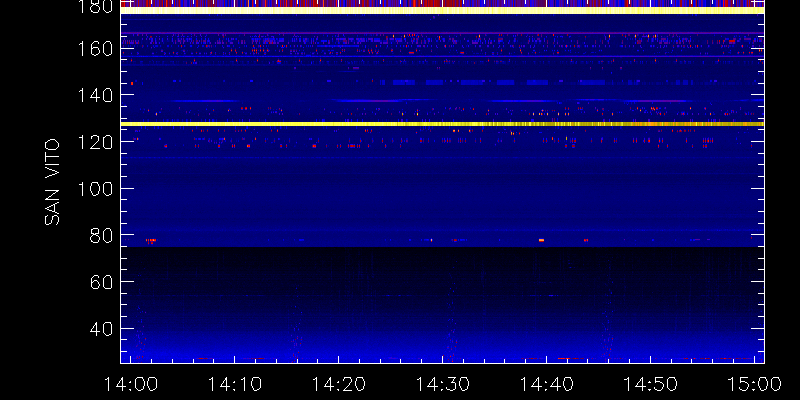800x400 pixels.
Task: Click the 14:40 time axis label
Action: (546, 384)
